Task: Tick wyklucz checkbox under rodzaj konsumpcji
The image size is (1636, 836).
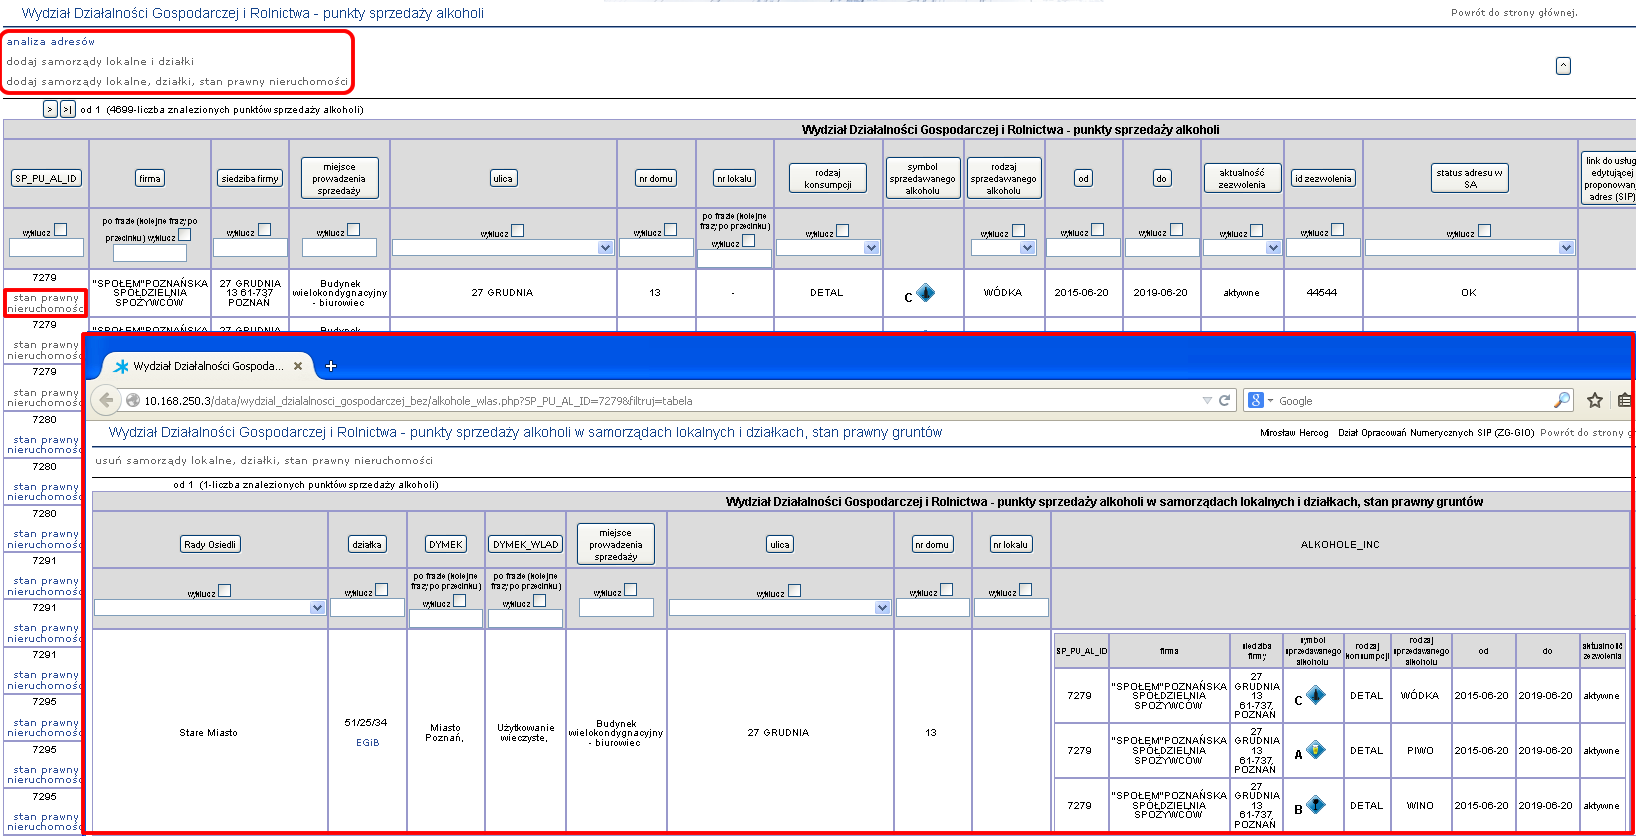Action: coord(842,231)
